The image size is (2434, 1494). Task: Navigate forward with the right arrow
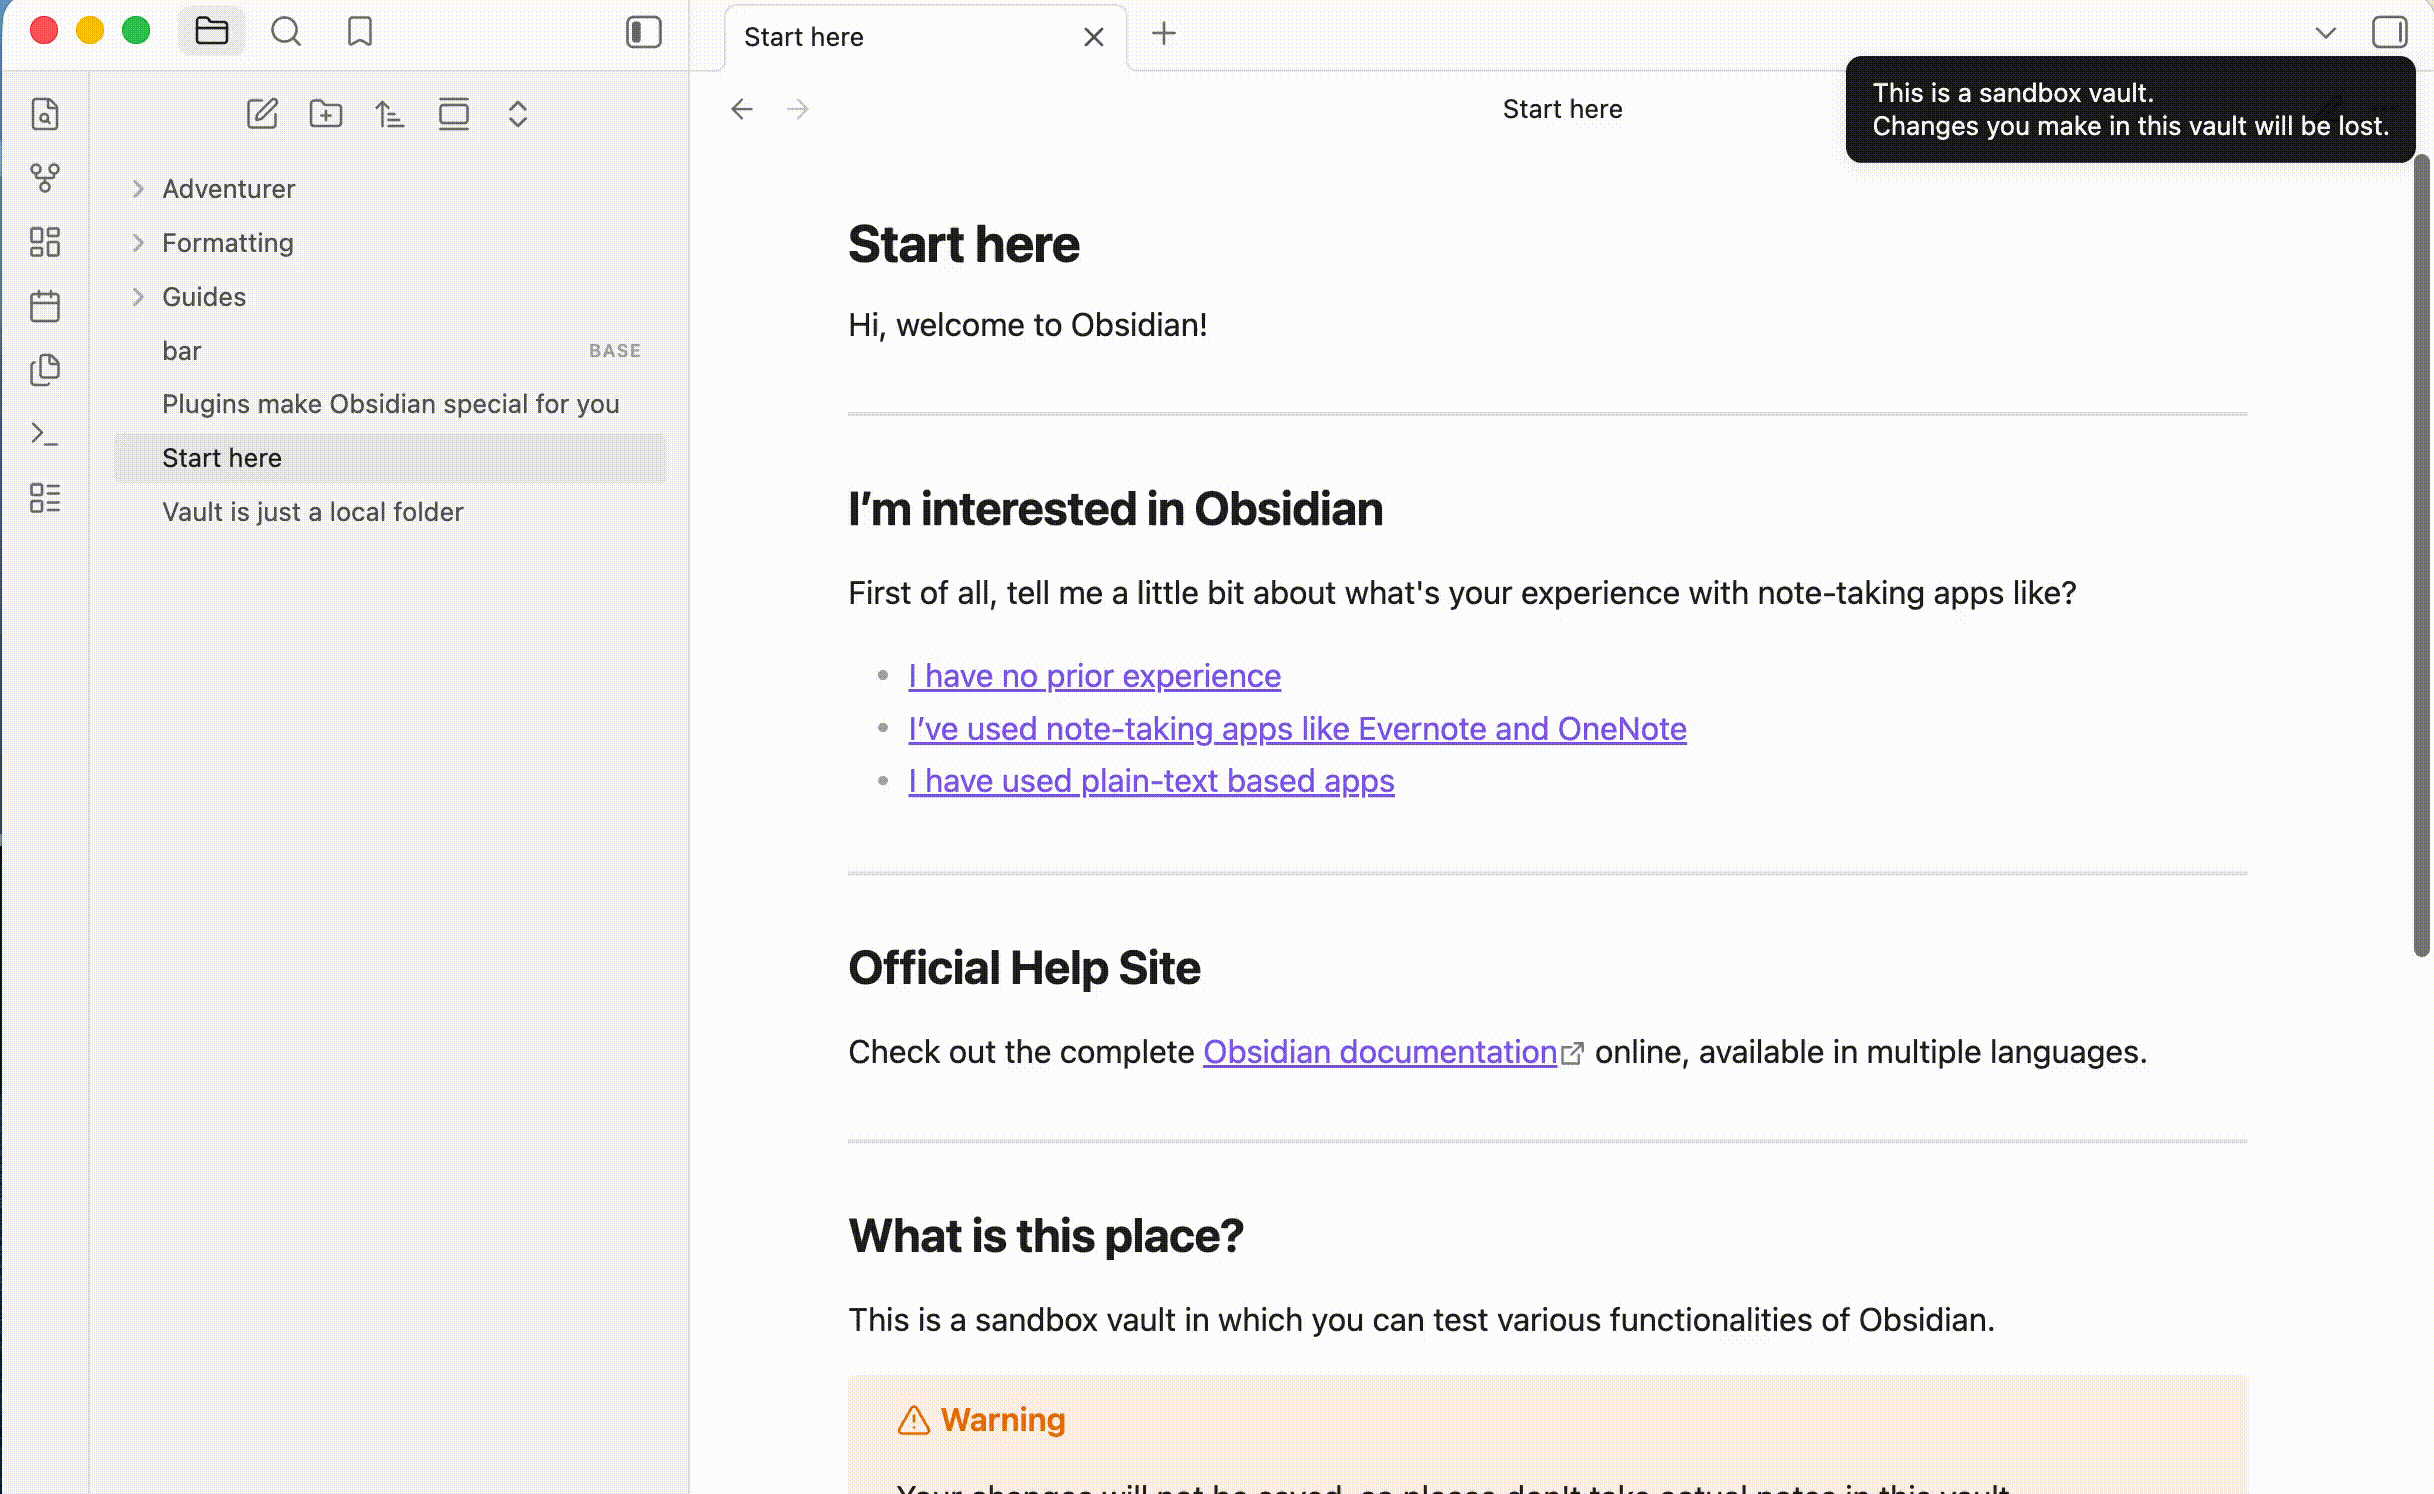click(x=798, y=109)
